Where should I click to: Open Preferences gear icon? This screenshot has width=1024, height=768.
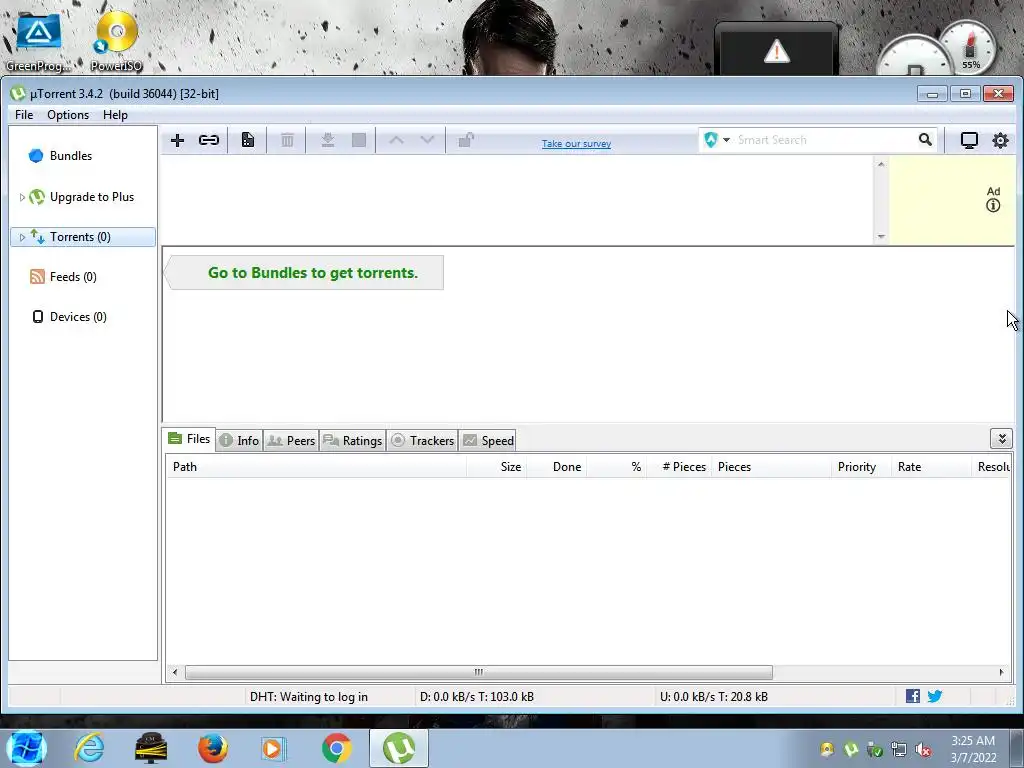coord(1000,140)
